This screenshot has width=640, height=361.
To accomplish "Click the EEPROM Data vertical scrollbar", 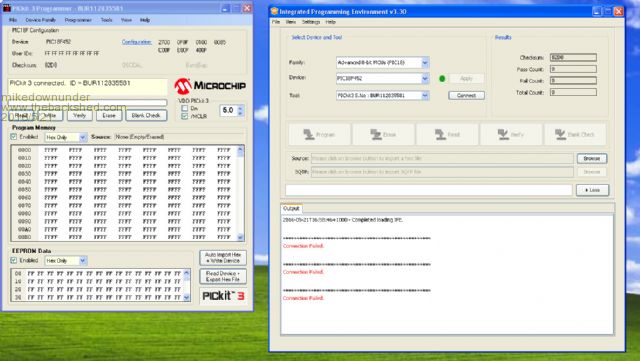I will coord(187,285).
